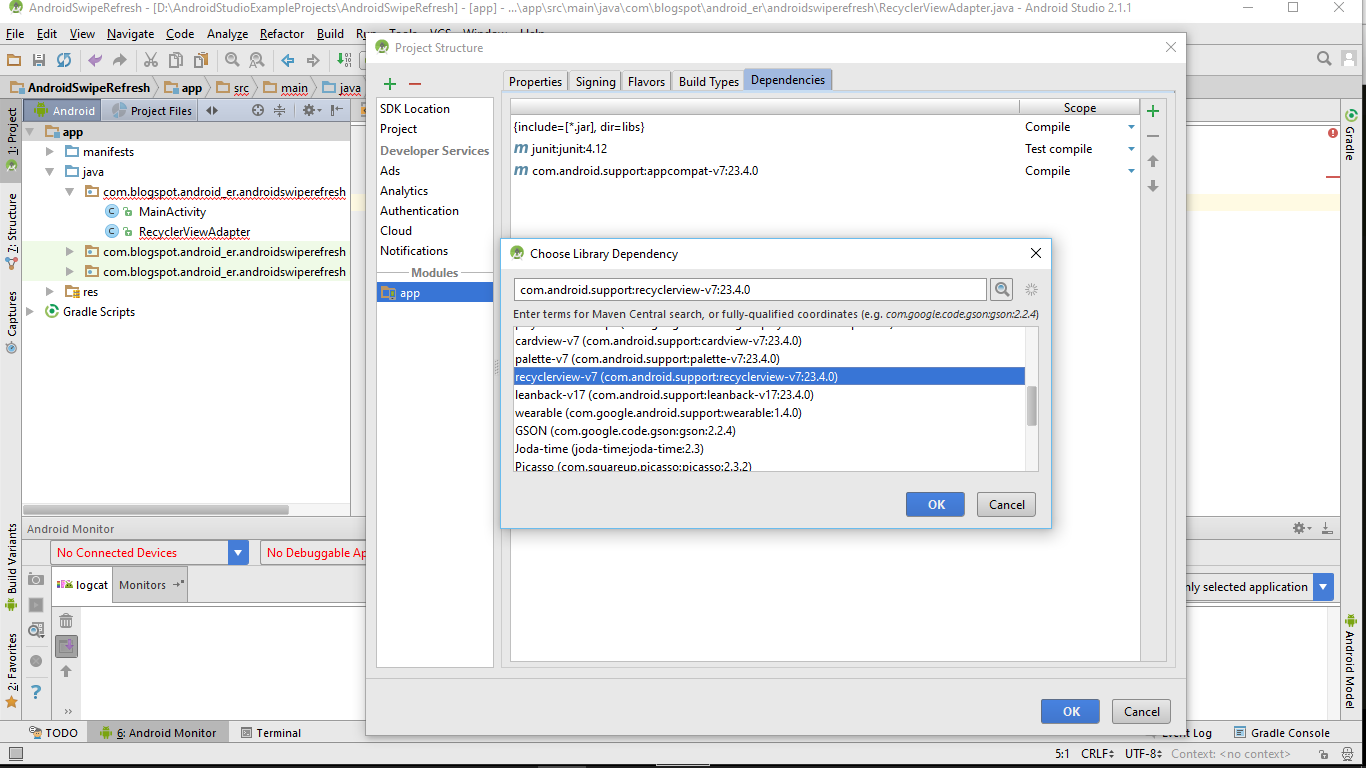1366x768 pixels.
Task: Click the Undo arrow icon
Action: pos(95,60)
